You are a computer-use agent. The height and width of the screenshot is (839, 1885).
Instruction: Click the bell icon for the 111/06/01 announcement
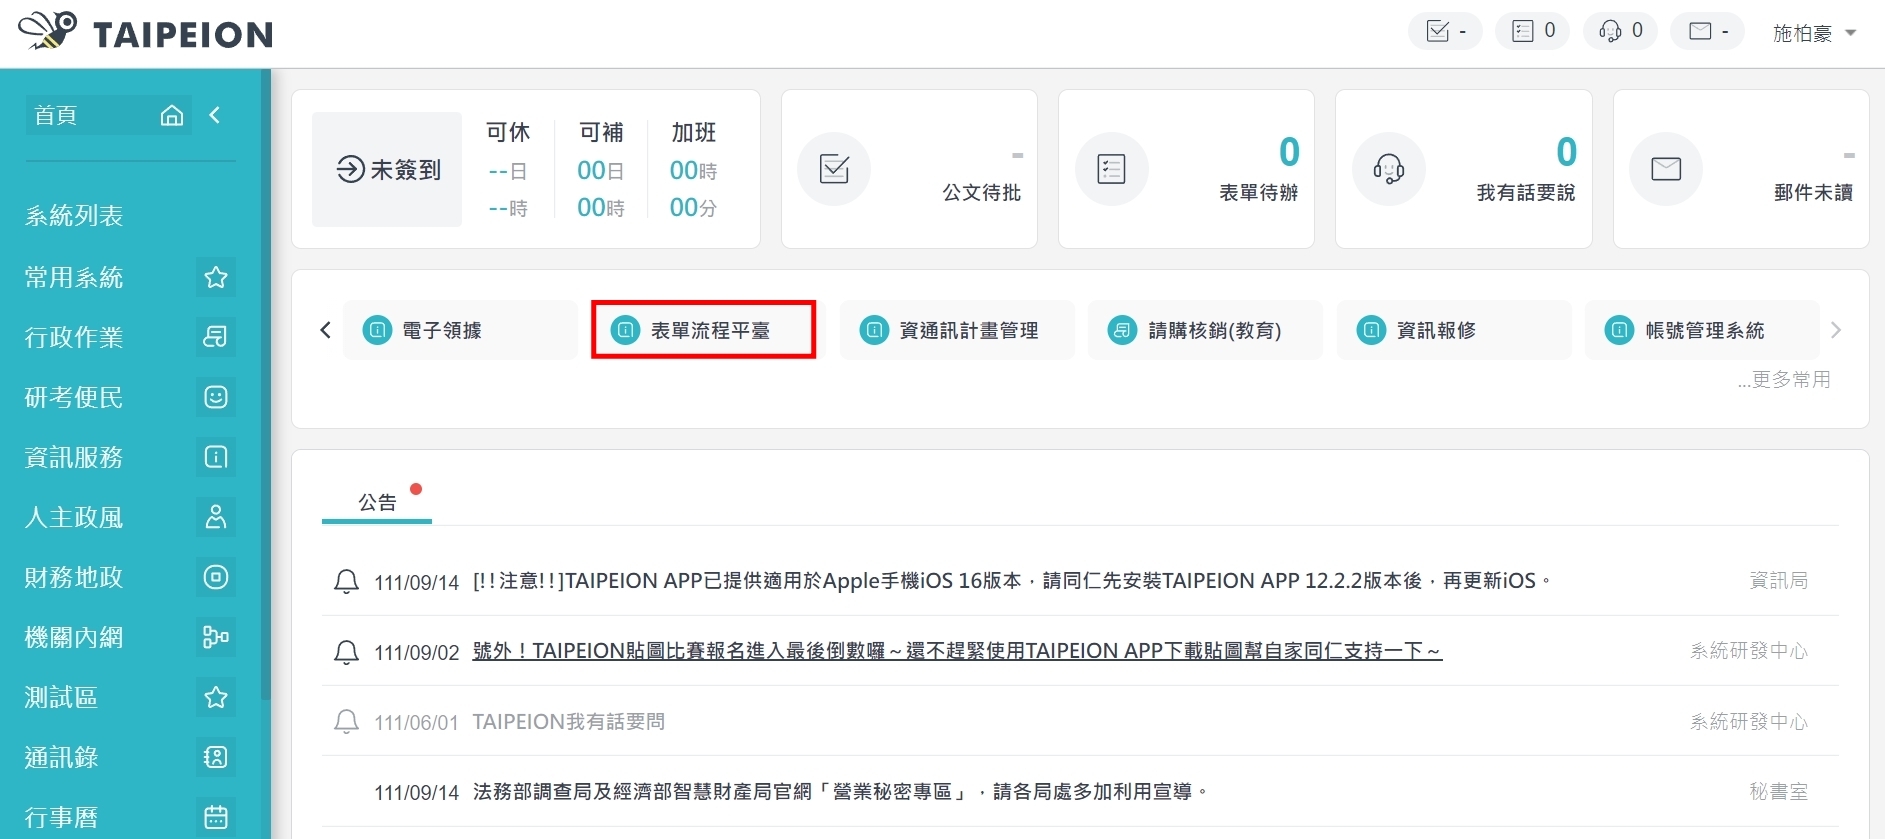346,722
